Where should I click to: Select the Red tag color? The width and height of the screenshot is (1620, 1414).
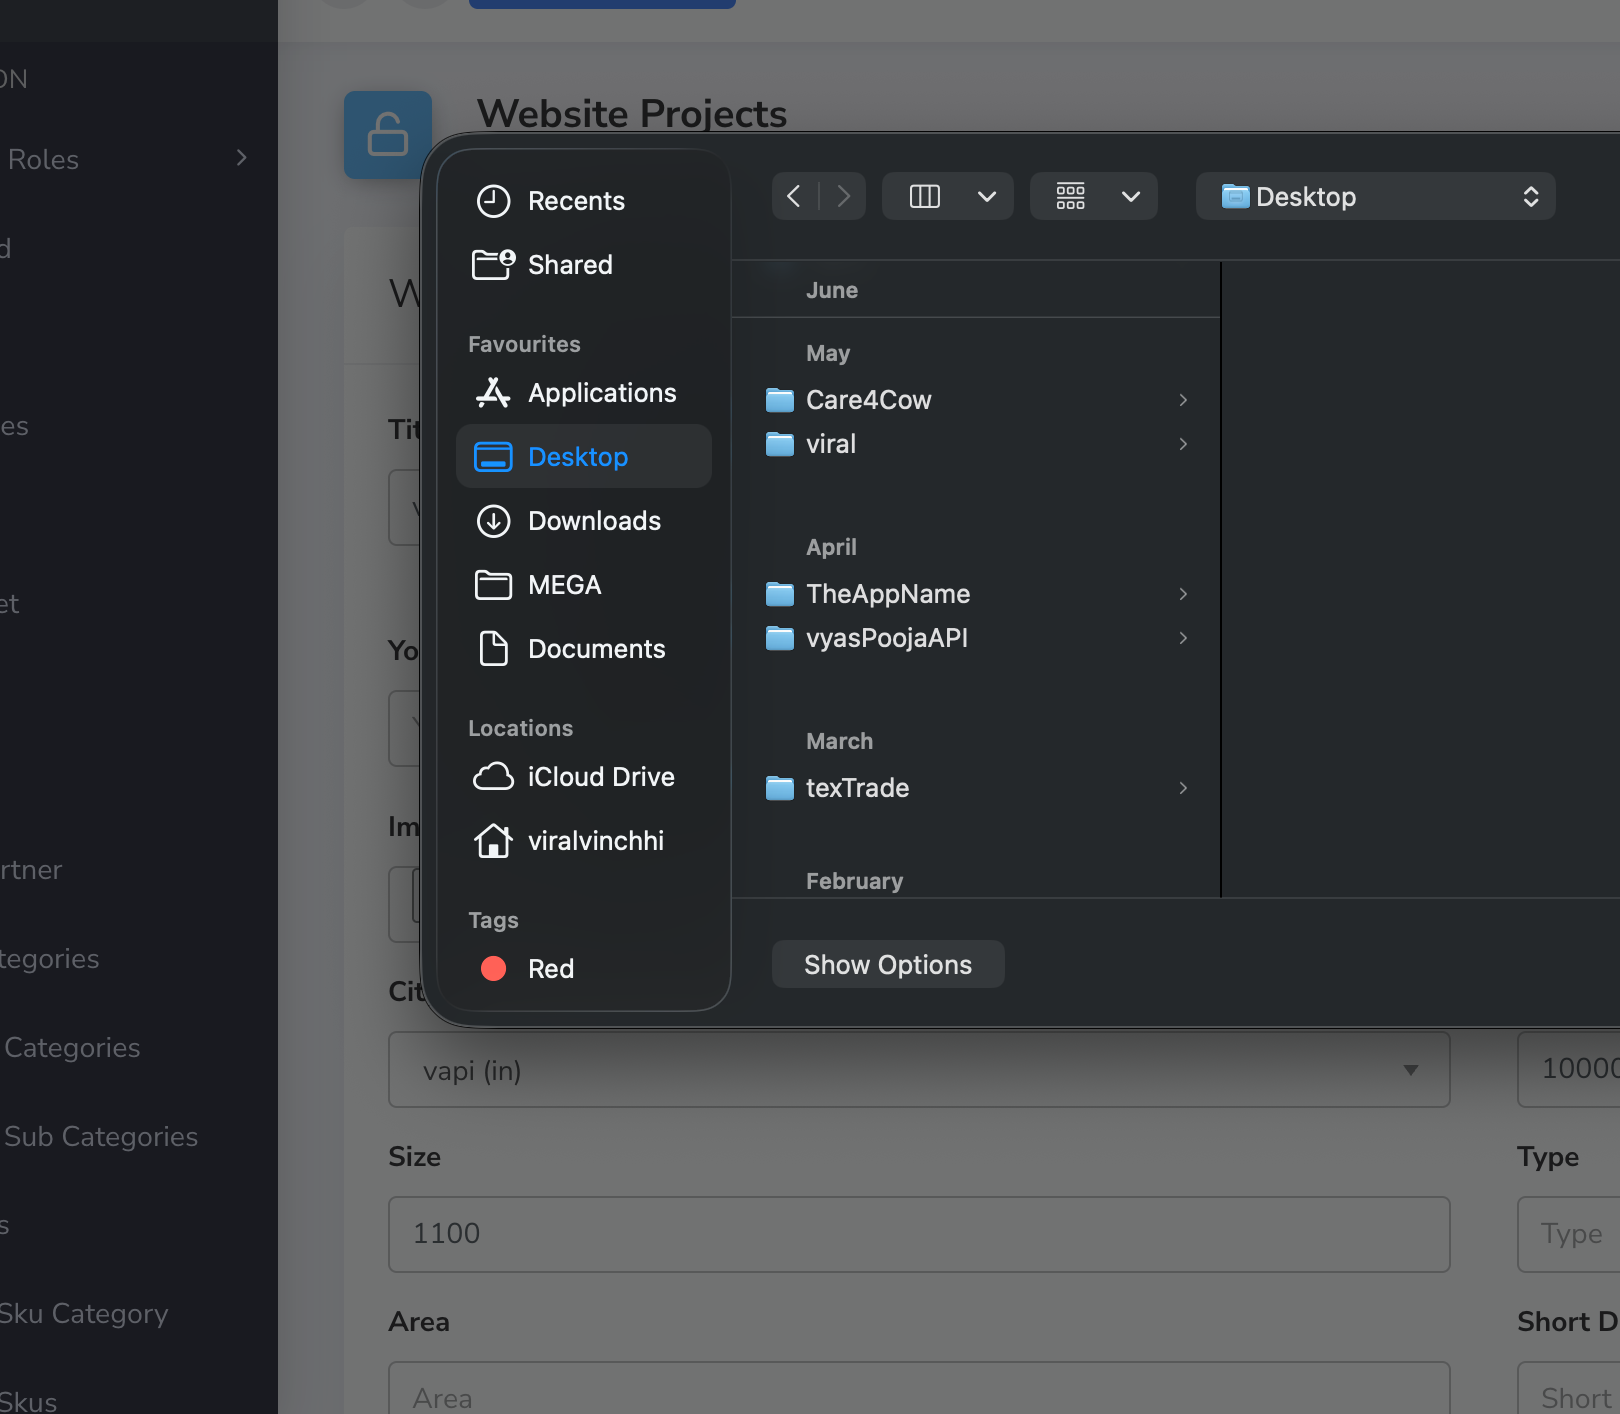494,969
